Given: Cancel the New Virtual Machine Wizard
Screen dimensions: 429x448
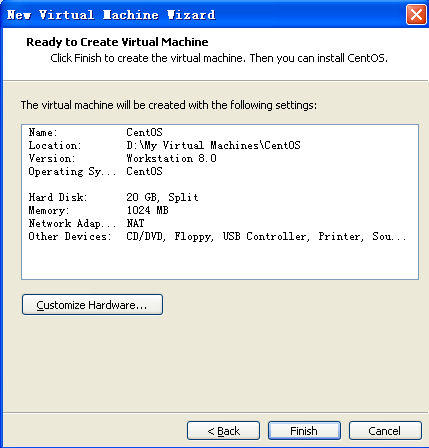Looking at the screenshot, I should 385,431.
